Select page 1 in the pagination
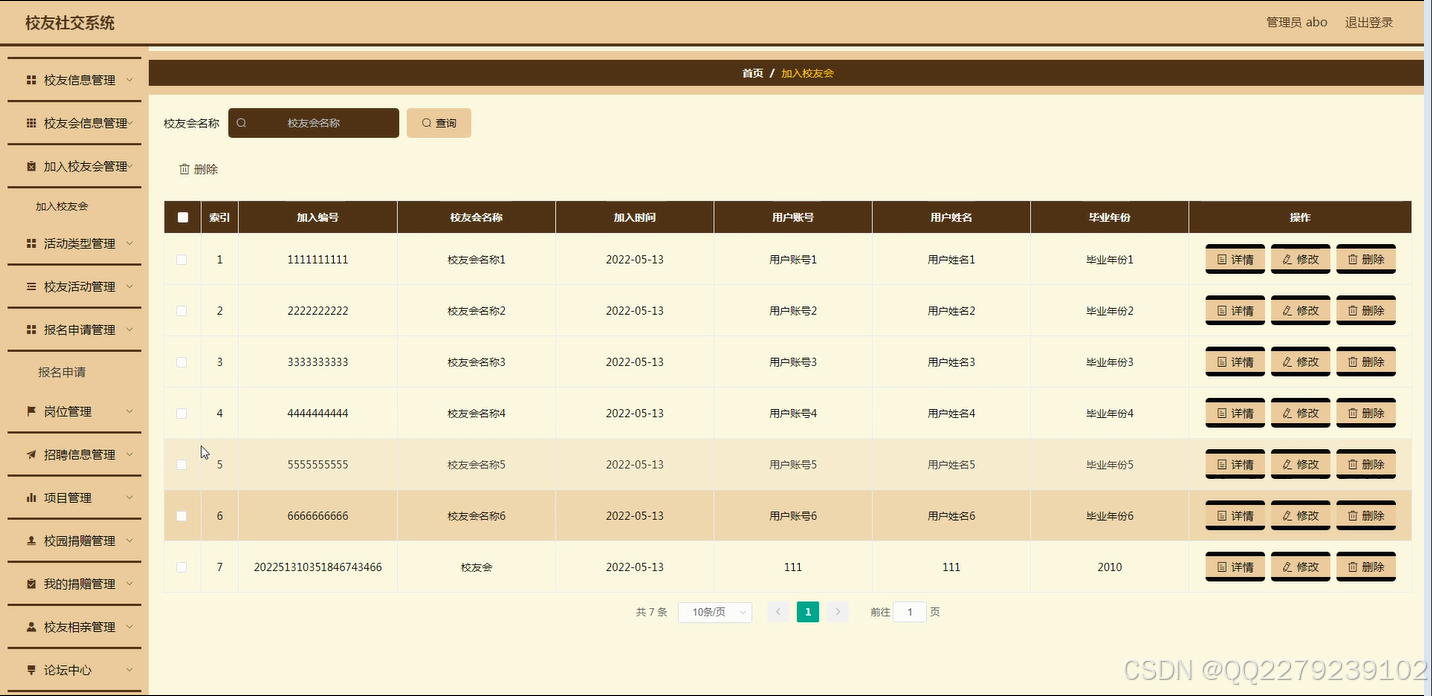 808,612
